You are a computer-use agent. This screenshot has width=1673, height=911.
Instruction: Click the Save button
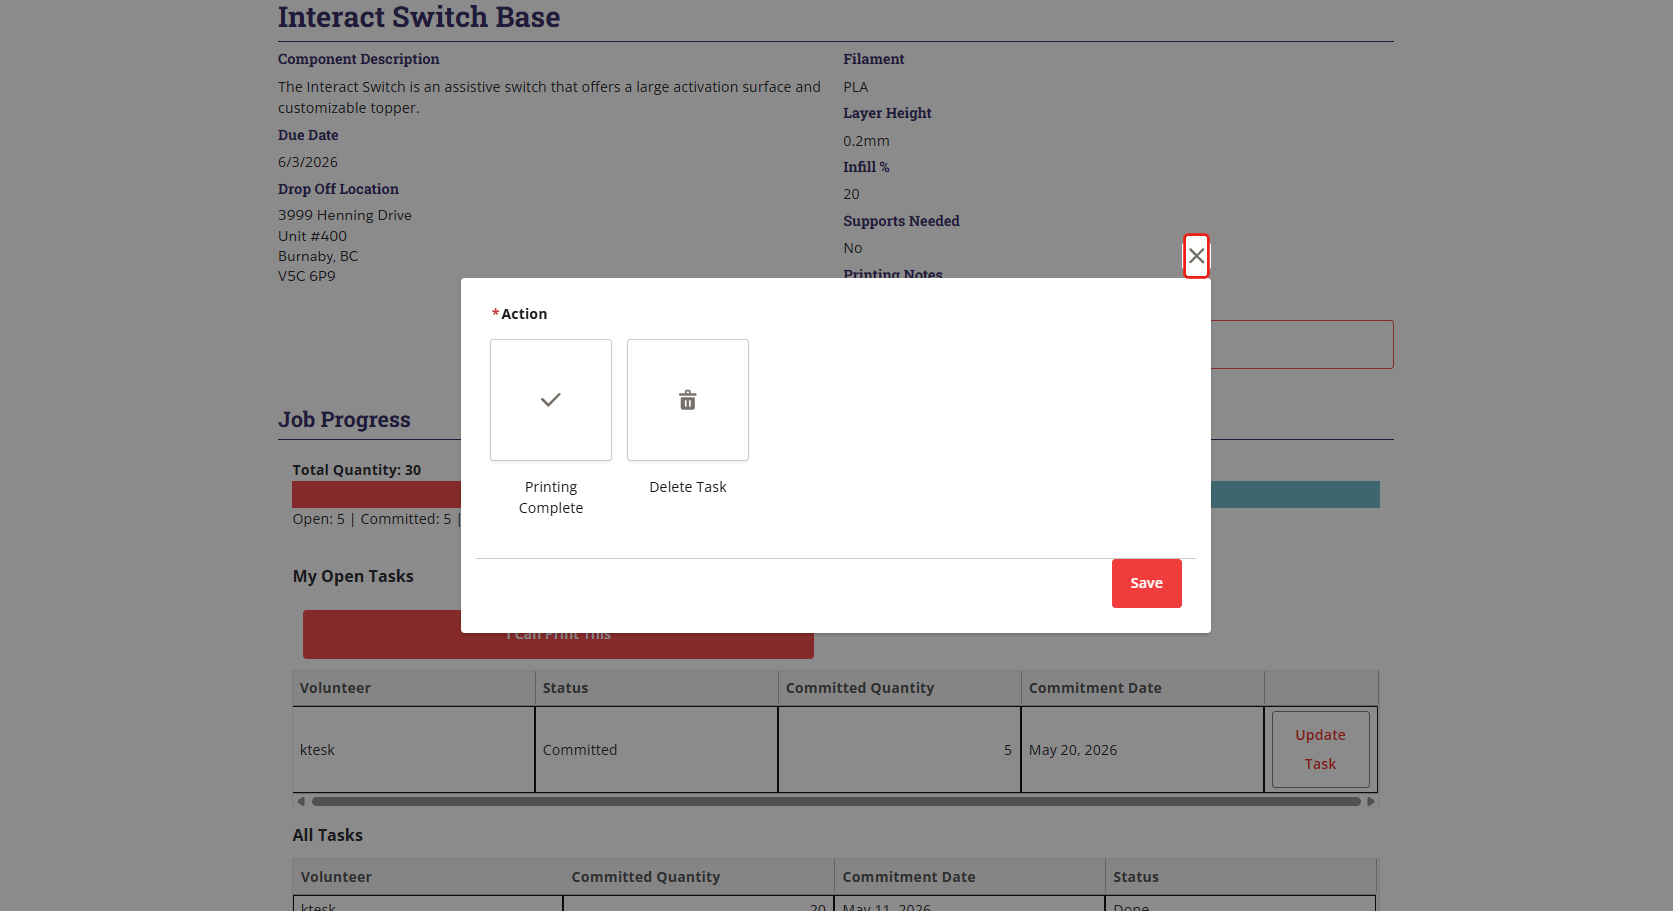[x=1146, y=583]
